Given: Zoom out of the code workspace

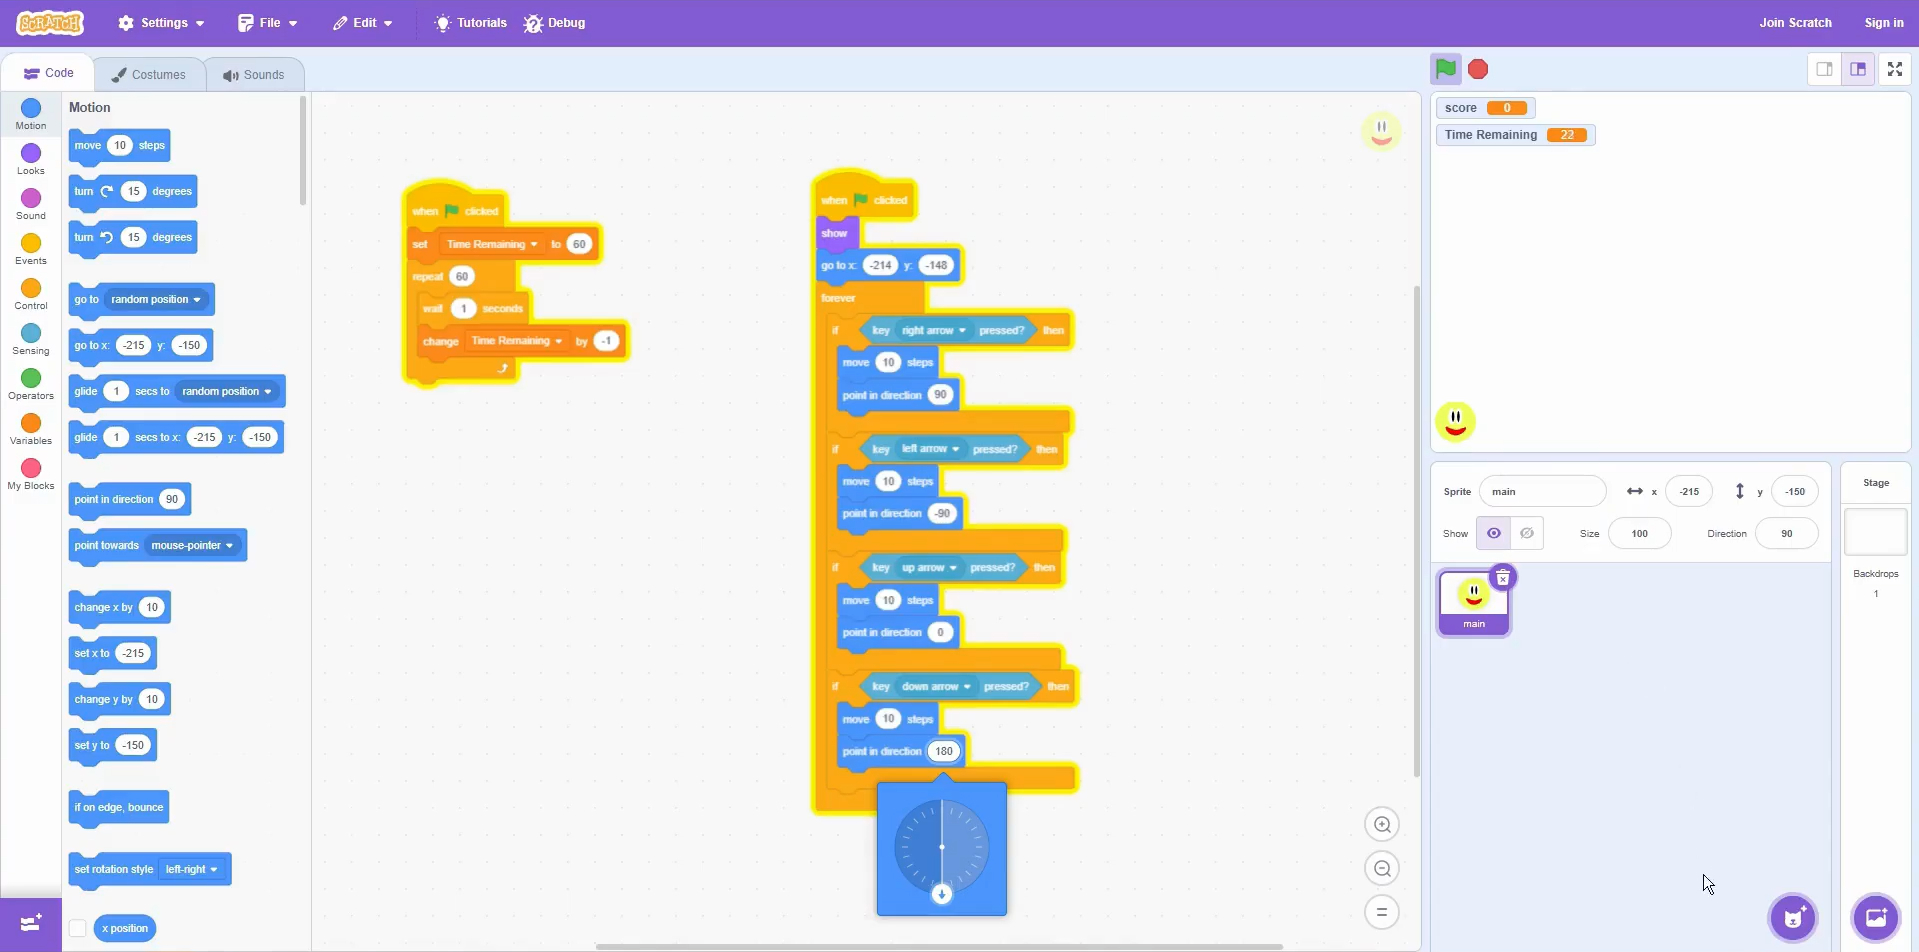Looking at the screenshot, I should (1382, 869).
